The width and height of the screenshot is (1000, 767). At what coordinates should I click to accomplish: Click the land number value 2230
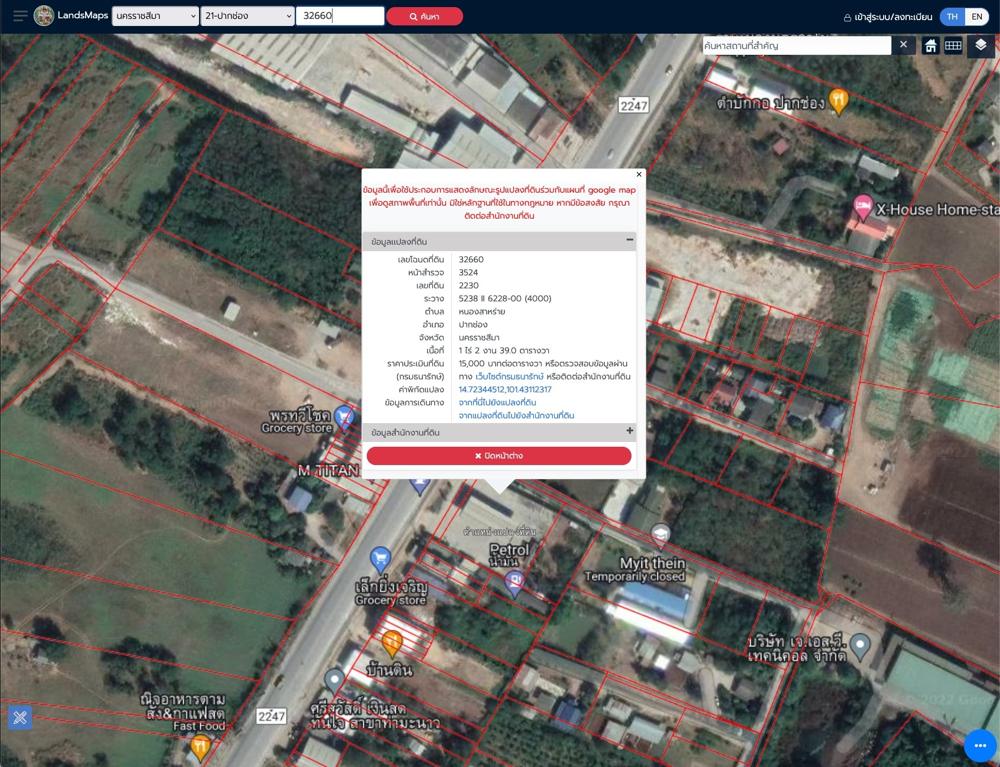[469, 286]
